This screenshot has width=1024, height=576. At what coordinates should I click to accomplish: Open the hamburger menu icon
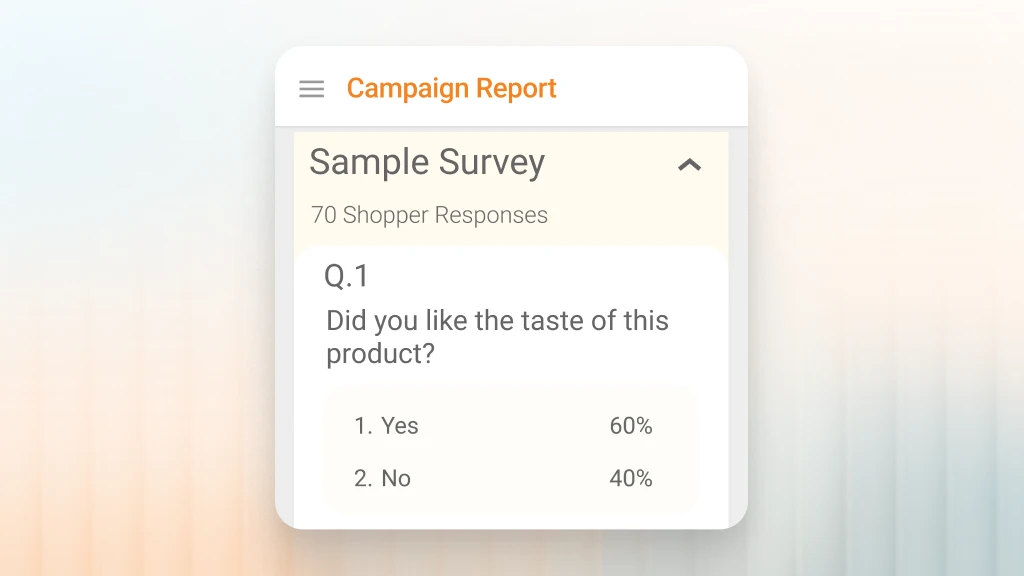click(x=312, y=89)
